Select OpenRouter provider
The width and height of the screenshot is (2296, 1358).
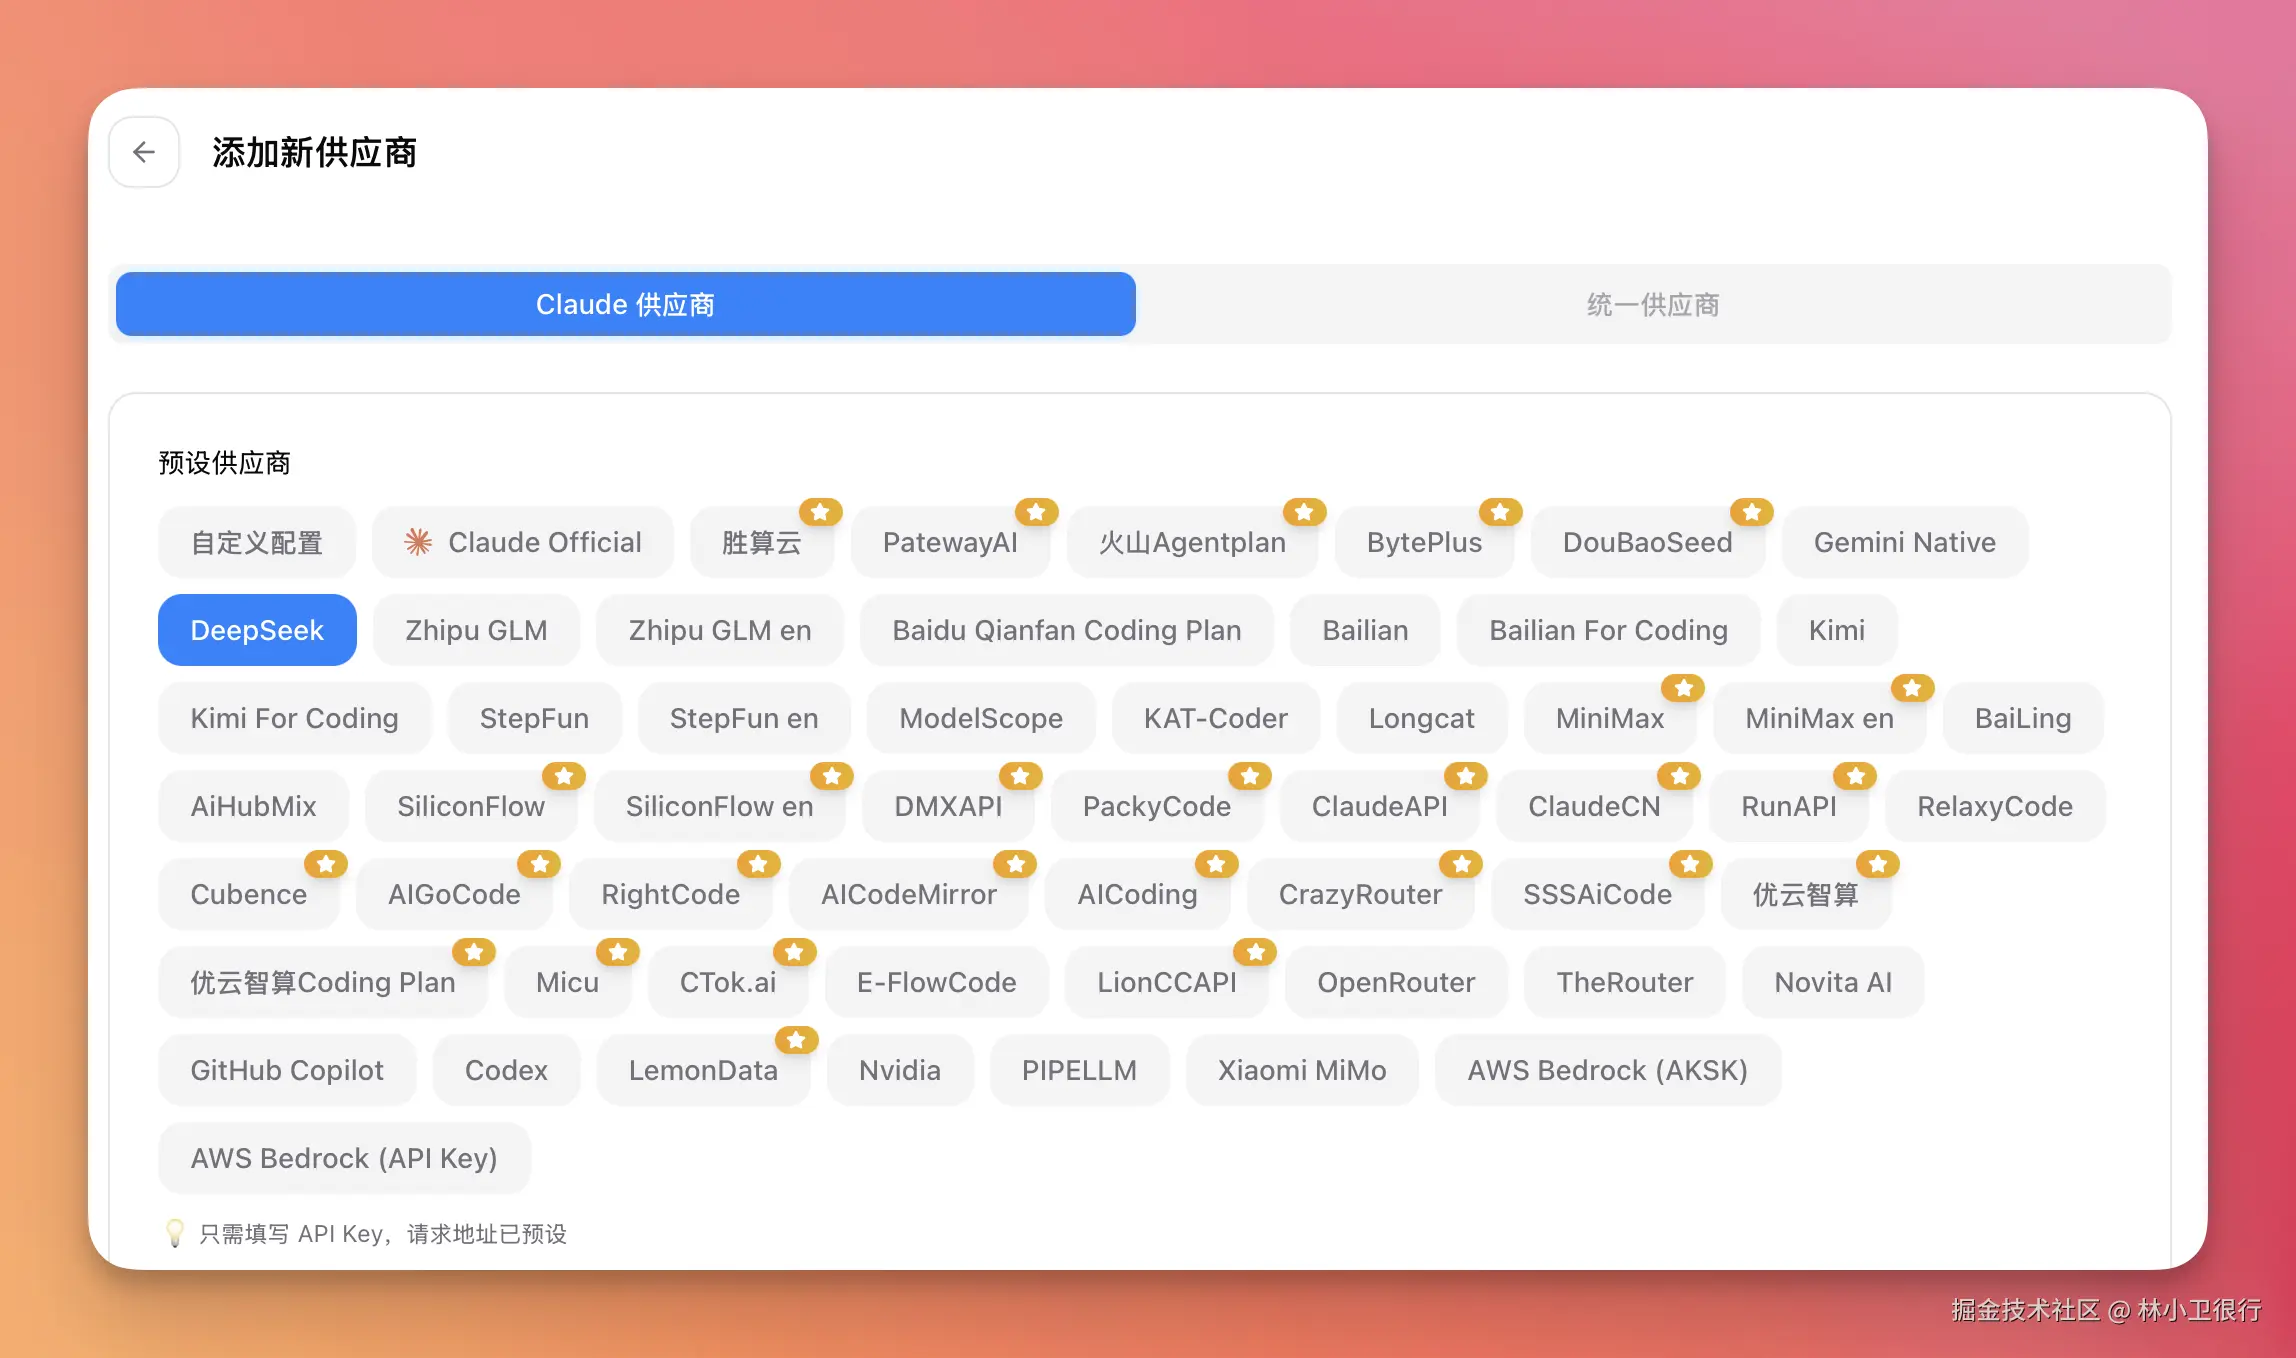point(1396,982)
